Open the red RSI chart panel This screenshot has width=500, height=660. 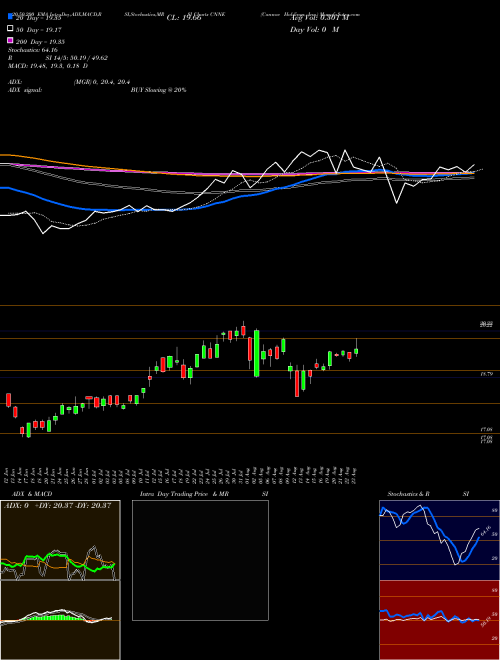pos(439,620)
